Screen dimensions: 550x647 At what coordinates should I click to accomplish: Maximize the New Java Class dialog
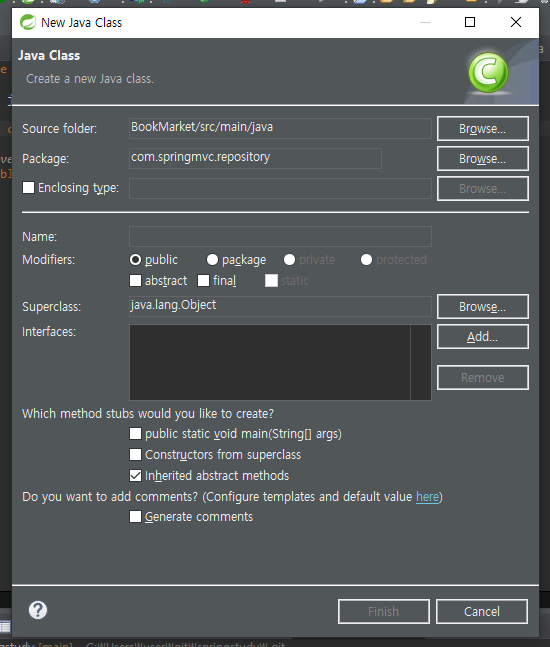tap(470, 22)
